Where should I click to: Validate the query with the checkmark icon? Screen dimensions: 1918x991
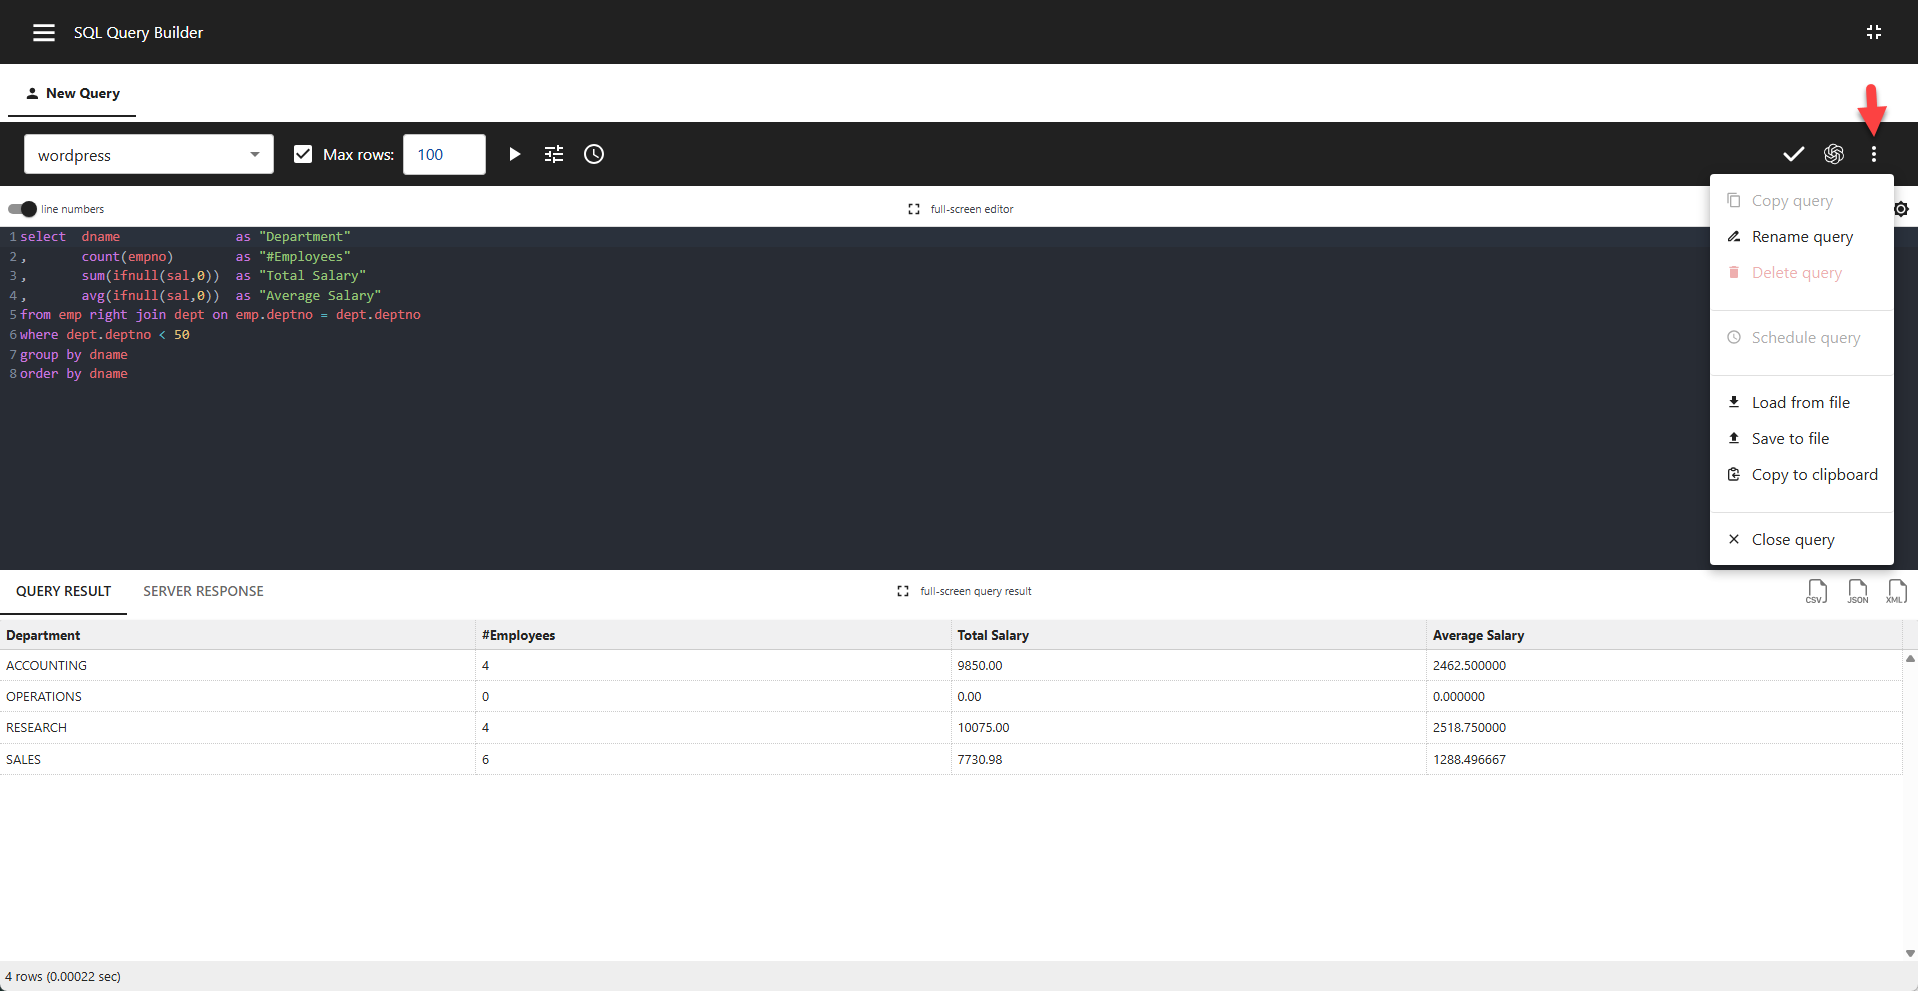click(x=1792, y=154)
